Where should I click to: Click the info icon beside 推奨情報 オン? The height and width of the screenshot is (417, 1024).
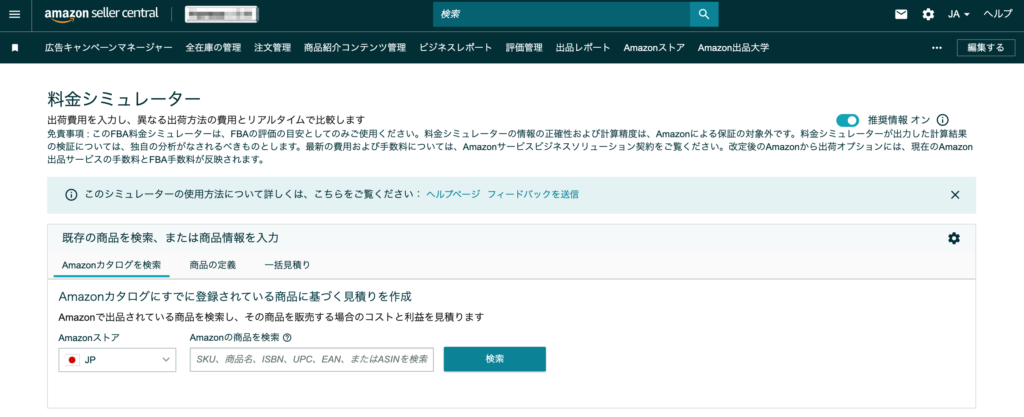[942, 120]
